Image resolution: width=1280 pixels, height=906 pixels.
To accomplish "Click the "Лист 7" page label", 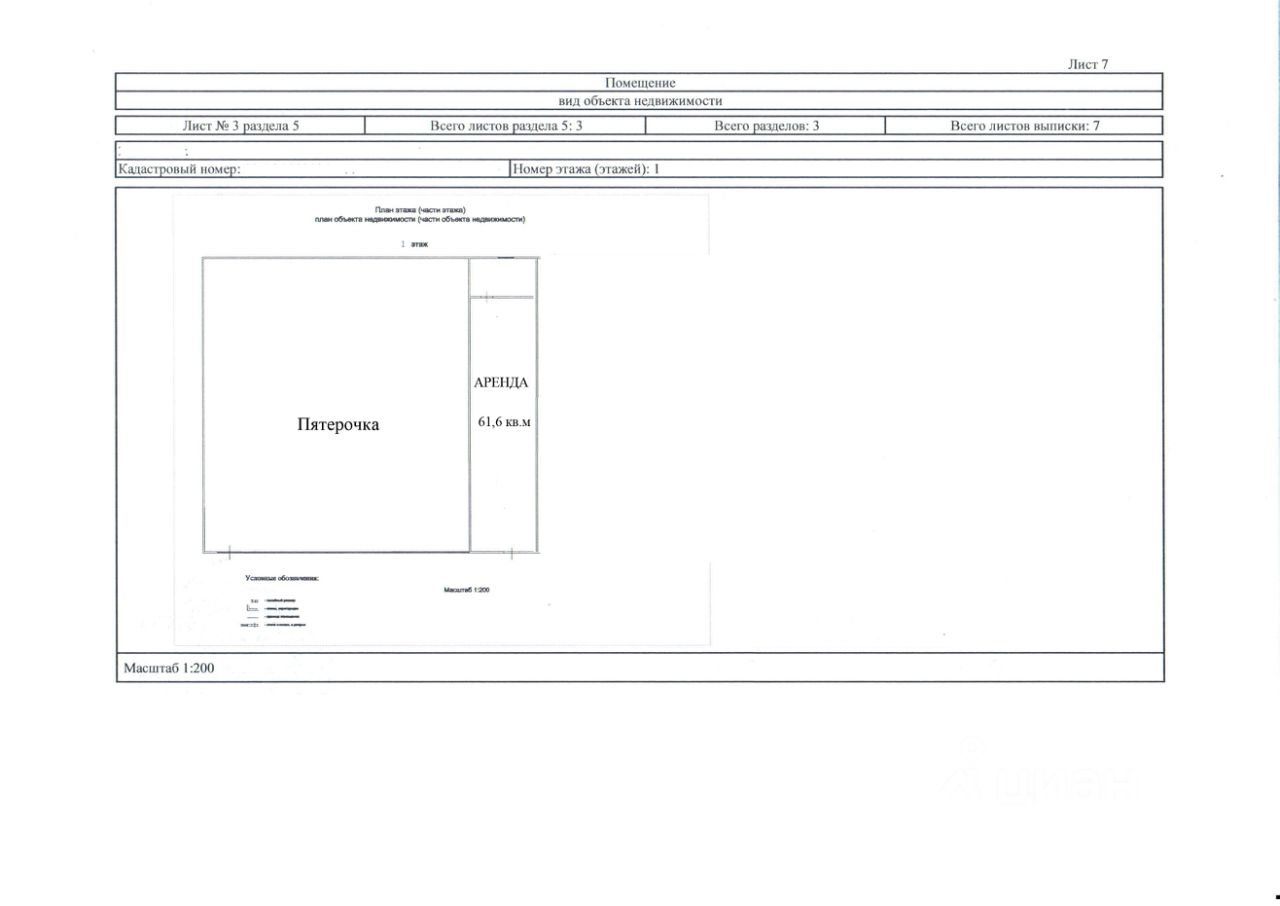I will [x=1088, y=65].
